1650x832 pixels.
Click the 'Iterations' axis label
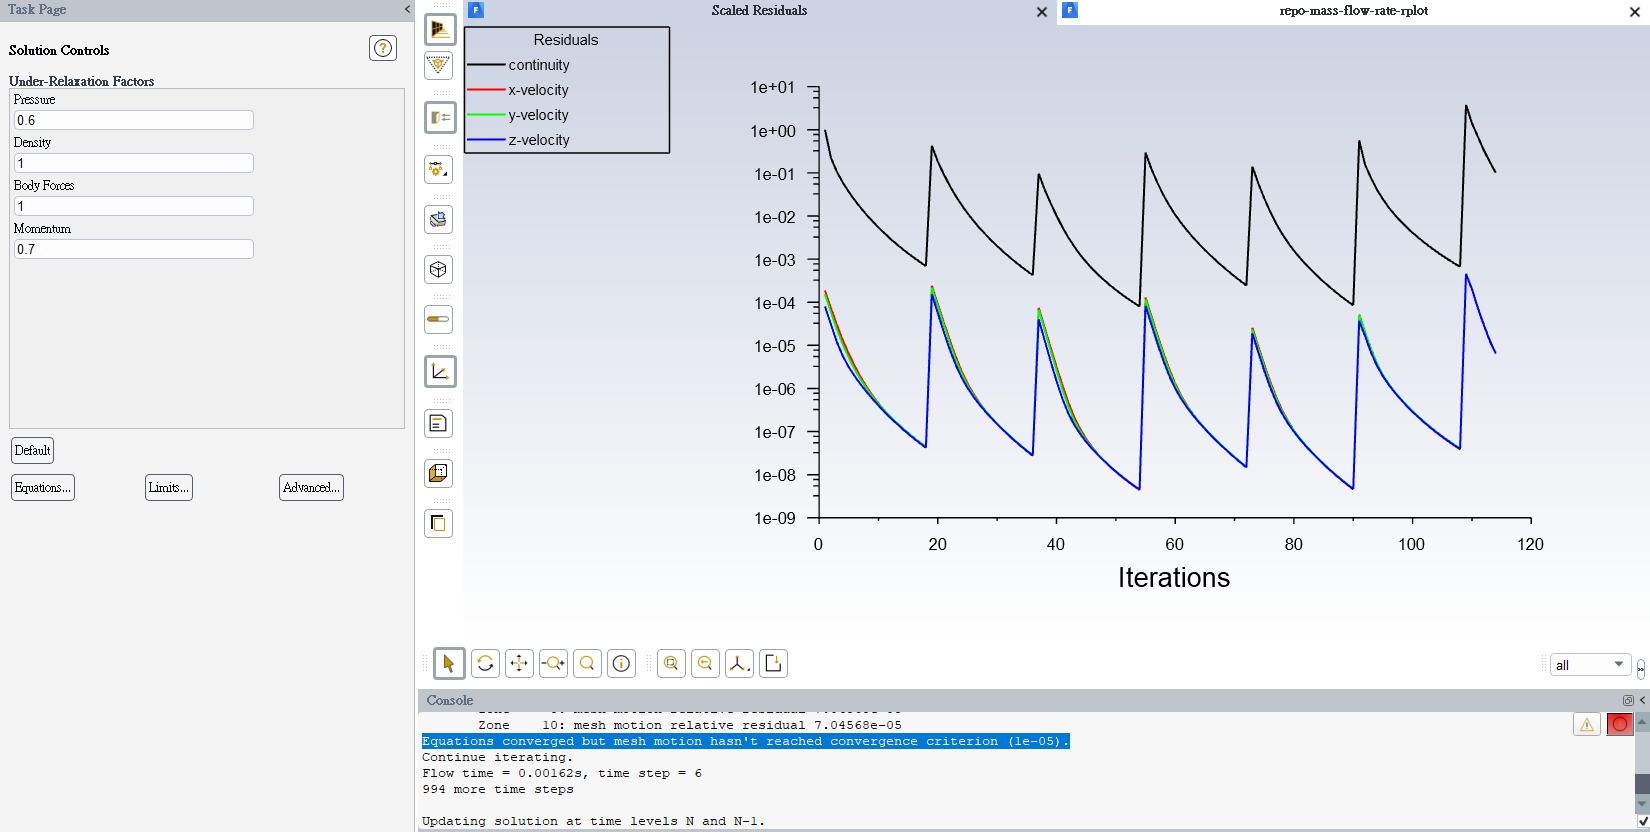click(1174, 578)
